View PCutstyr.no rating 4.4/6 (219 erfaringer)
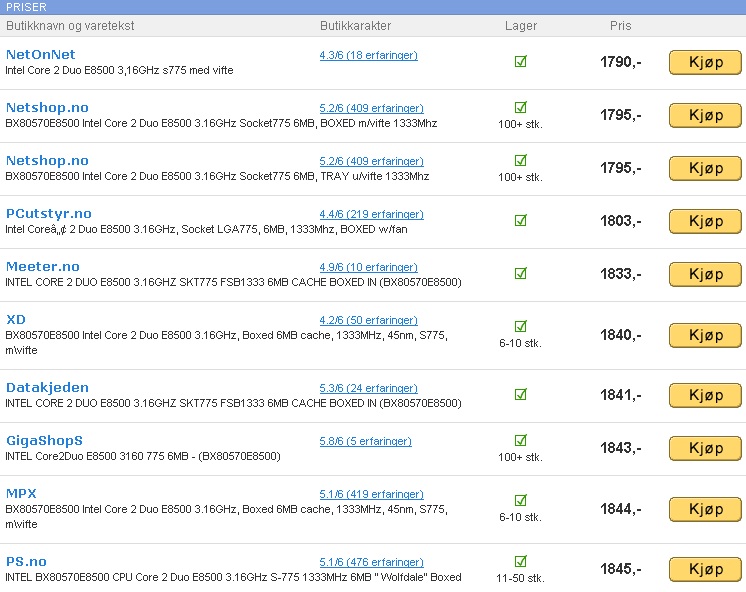The image size is (746, 592). pos(371,214)
